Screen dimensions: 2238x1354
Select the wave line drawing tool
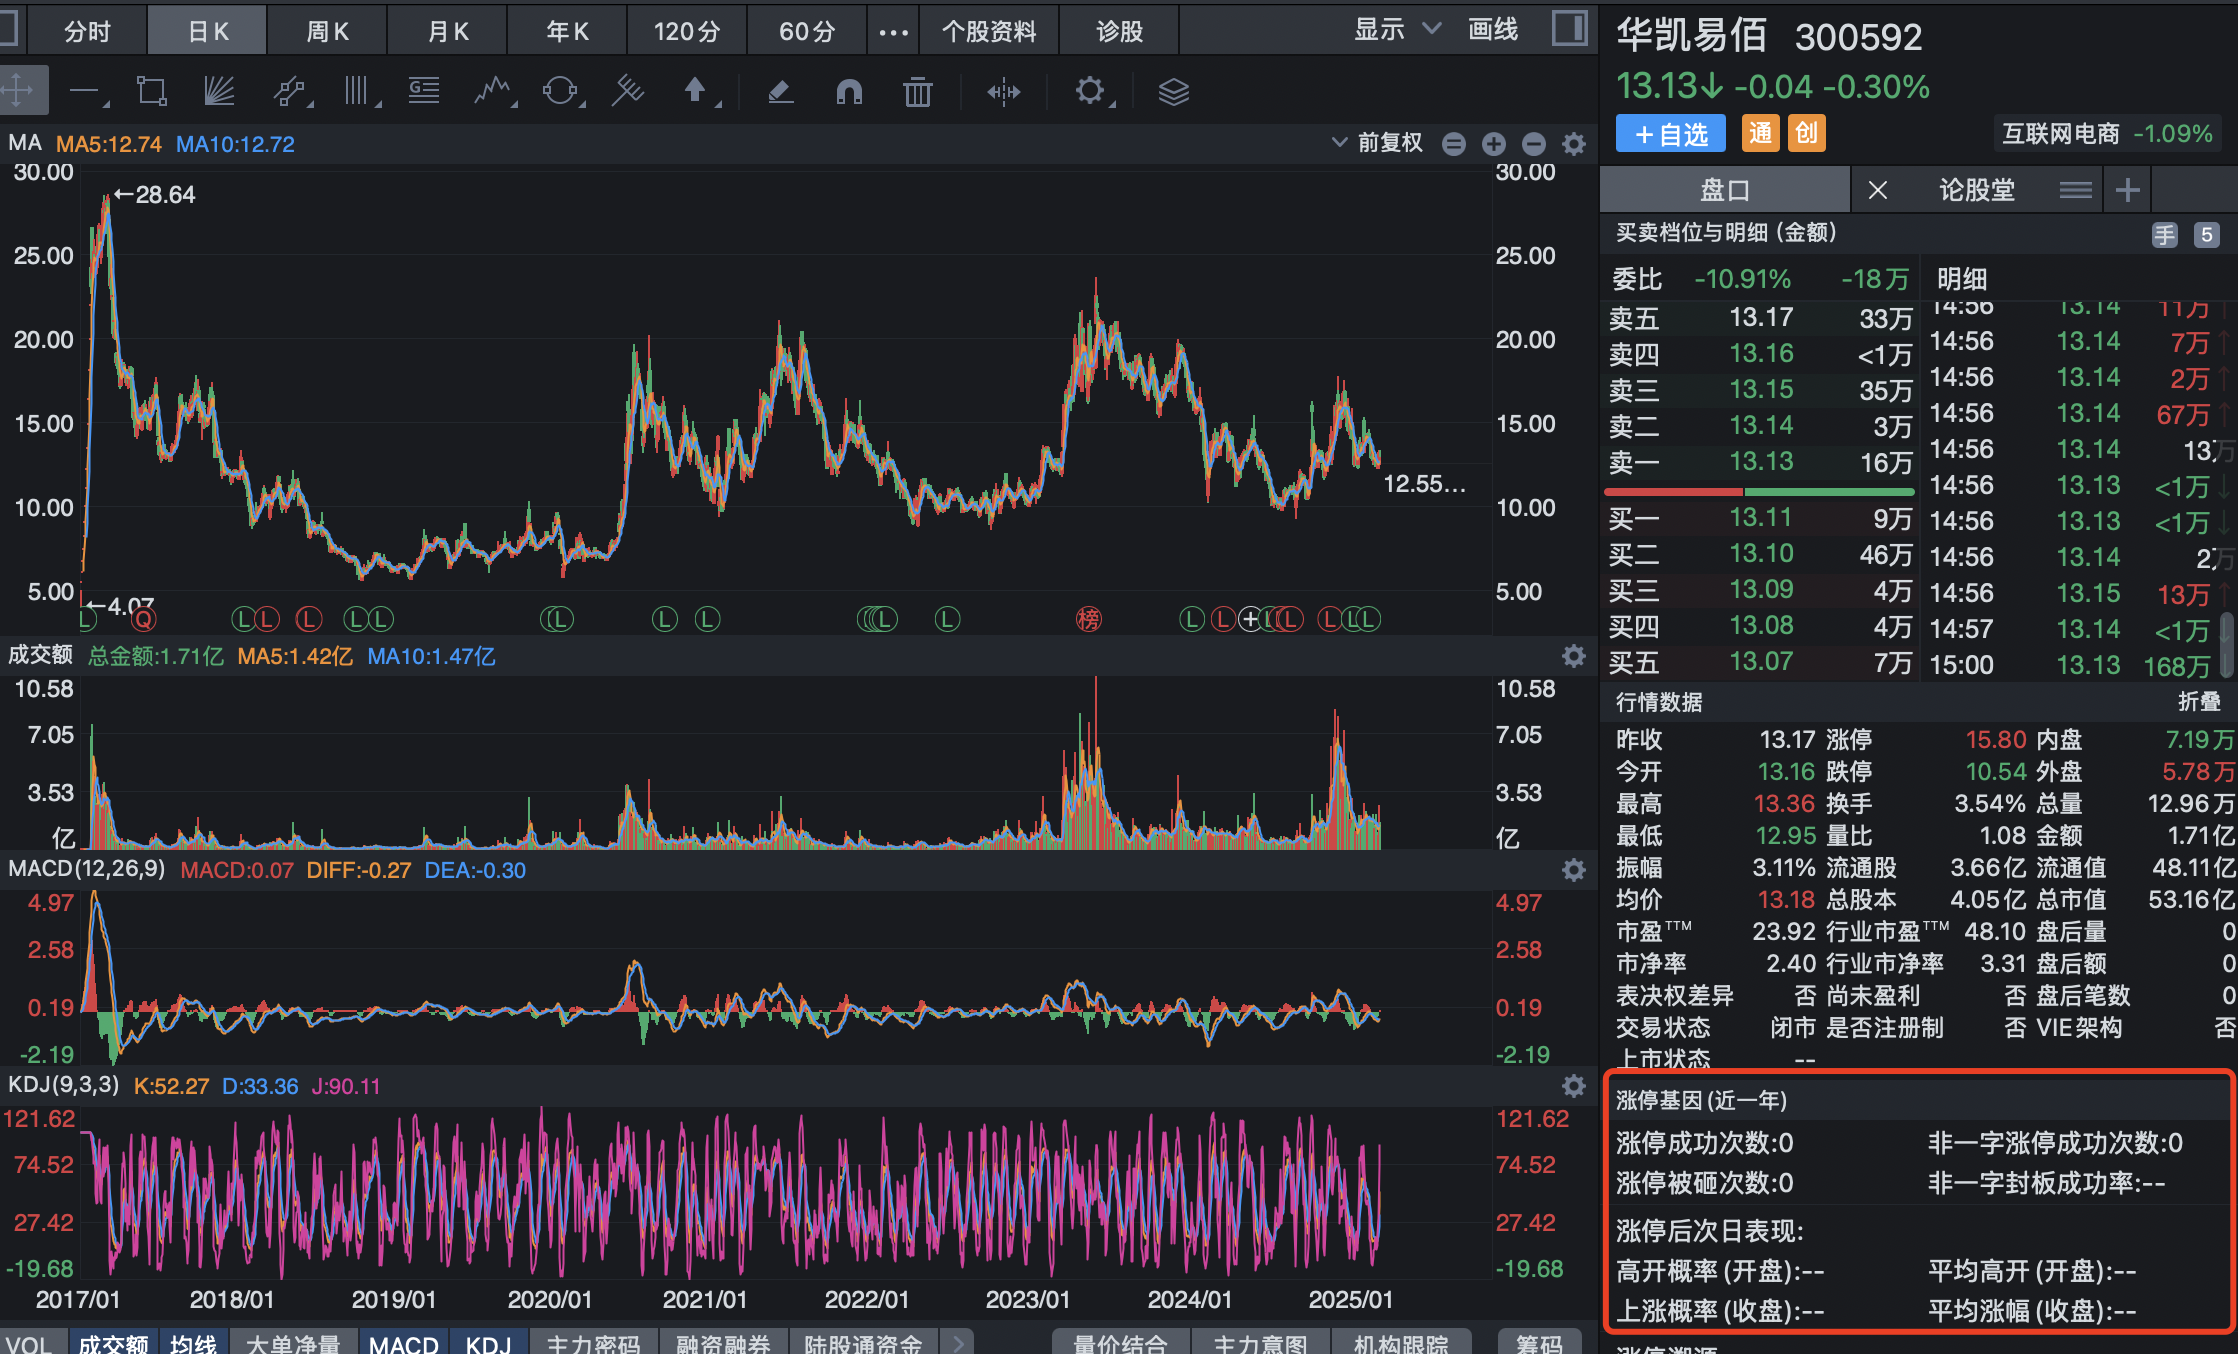pyautogui.click(x=492, y=92)
